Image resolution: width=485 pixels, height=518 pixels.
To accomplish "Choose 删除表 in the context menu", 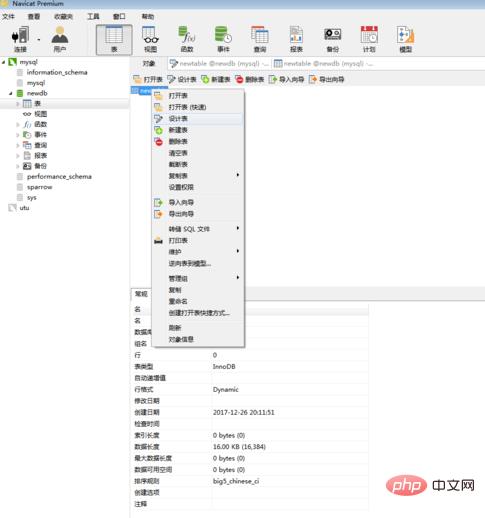I will point(198,141).
